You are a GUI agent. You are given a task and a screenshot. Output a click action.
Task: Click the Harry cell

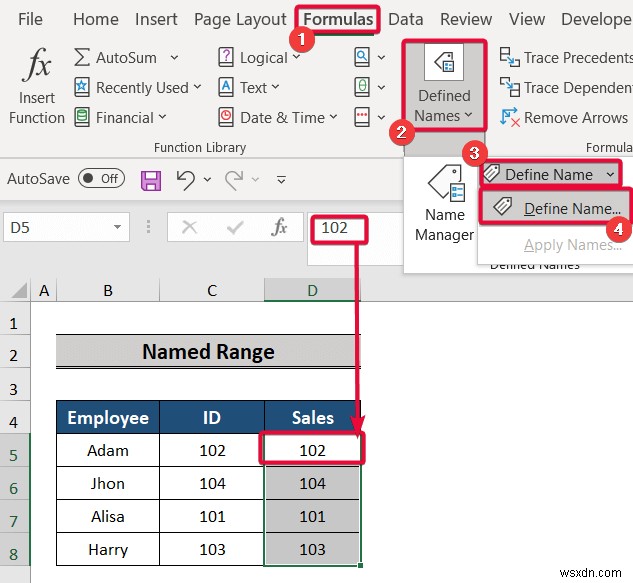(x=108, y=549)
